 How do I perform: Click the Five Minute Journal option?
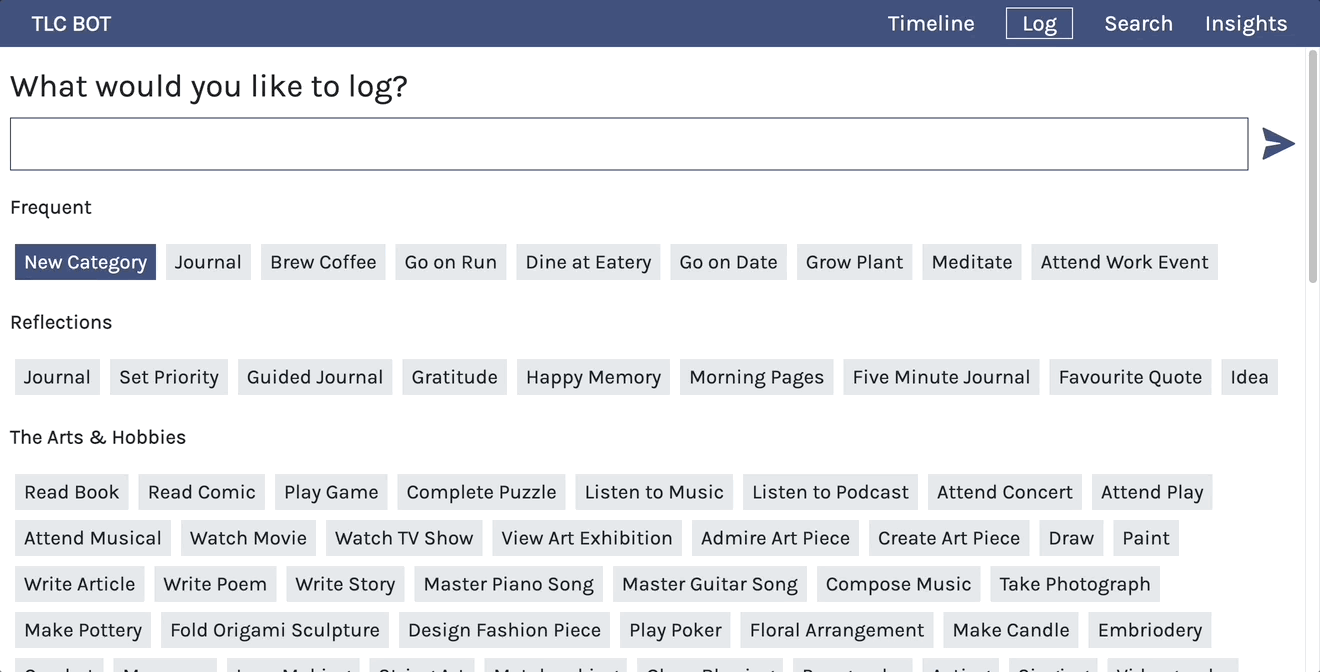point(941,377)
